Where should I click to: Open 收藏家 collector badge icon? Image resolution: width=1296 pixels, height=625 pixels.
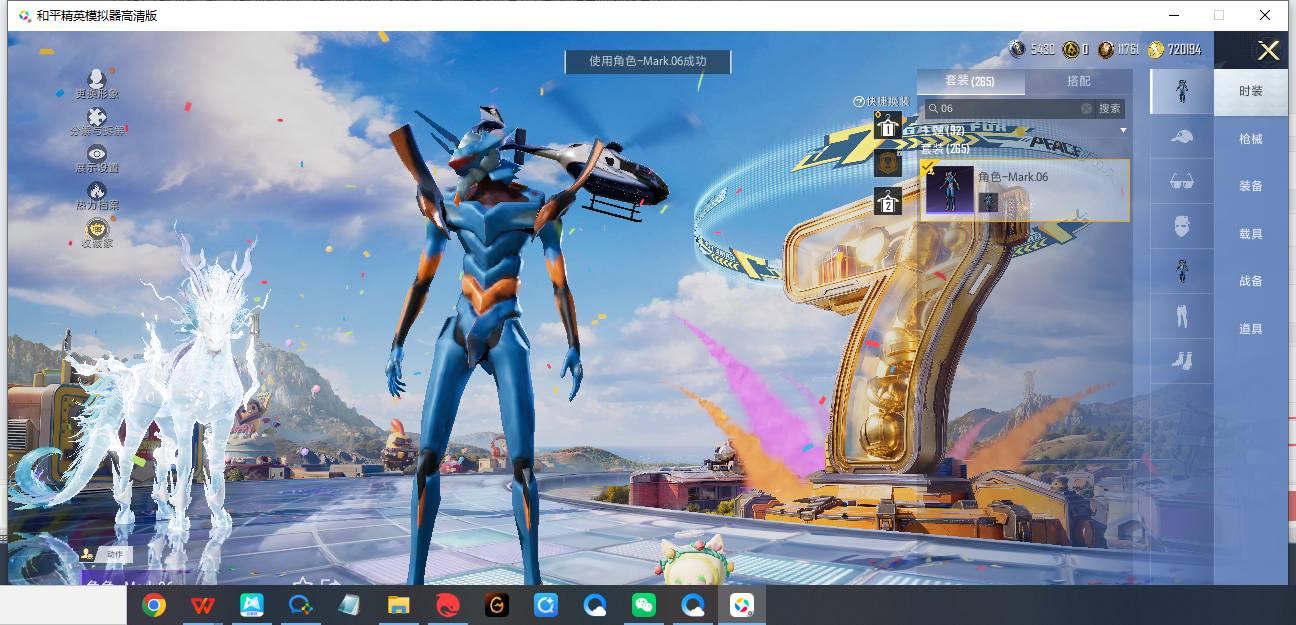click(97, 229)
